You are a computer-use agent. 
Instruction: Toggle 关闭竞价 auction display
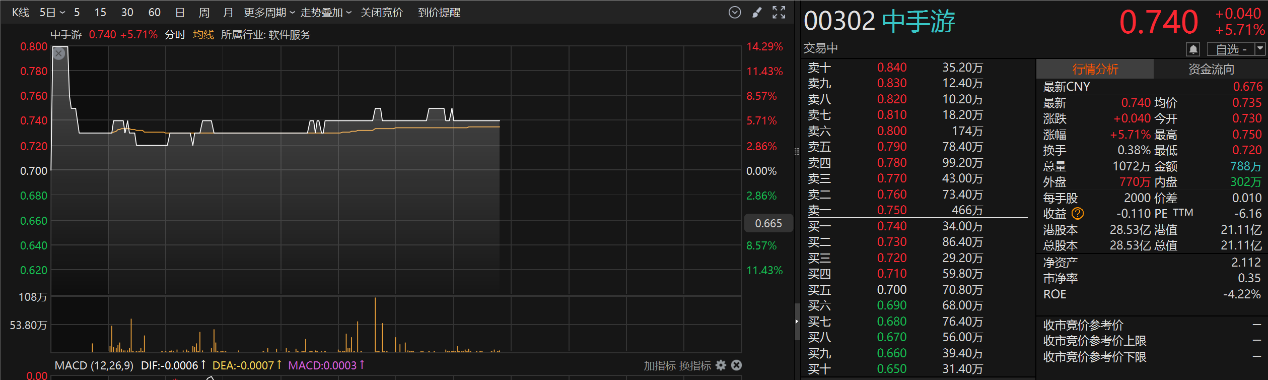point(382,12)
